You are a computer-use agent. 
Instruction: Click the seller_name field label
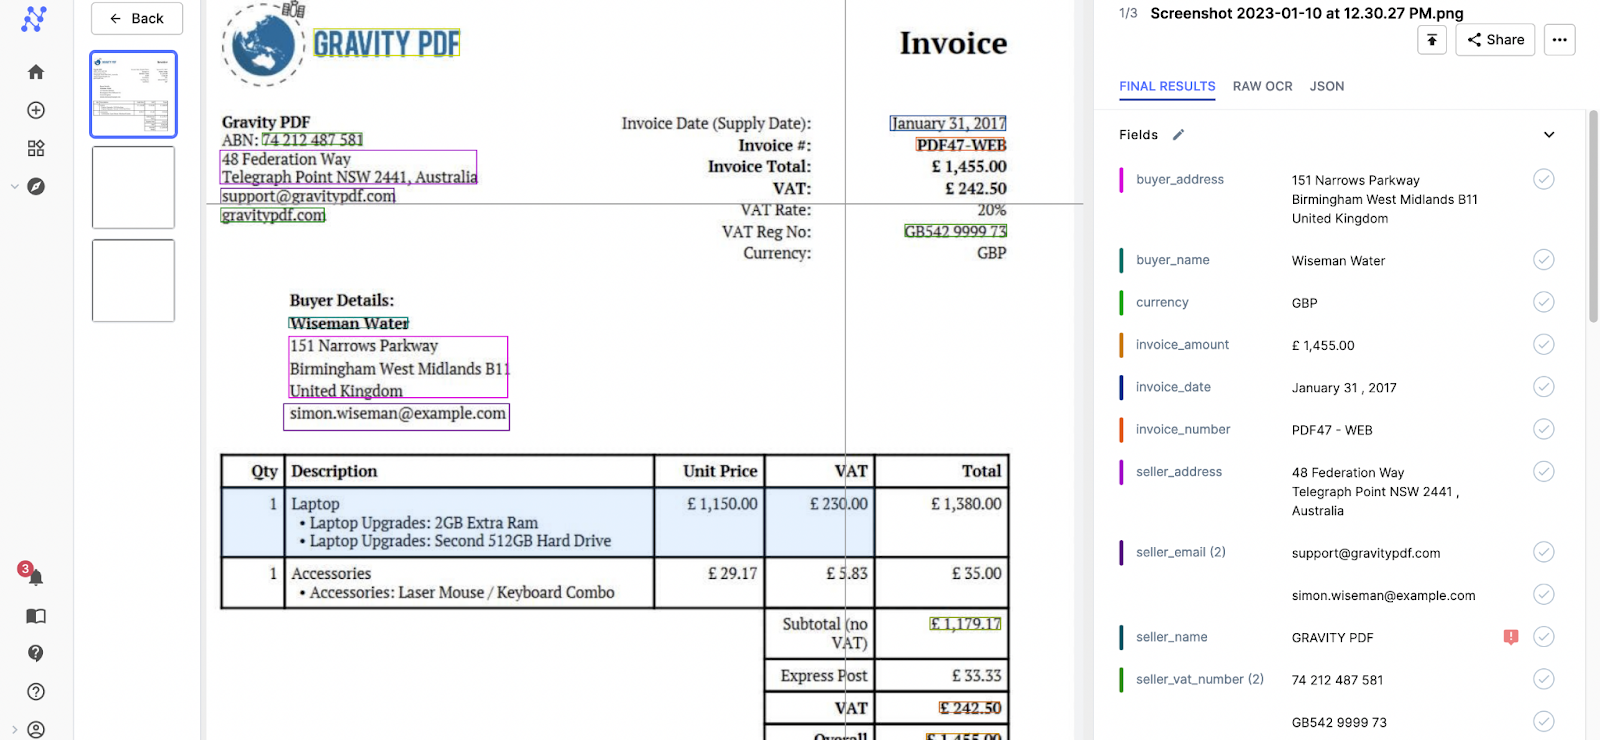pos(1172,637)
